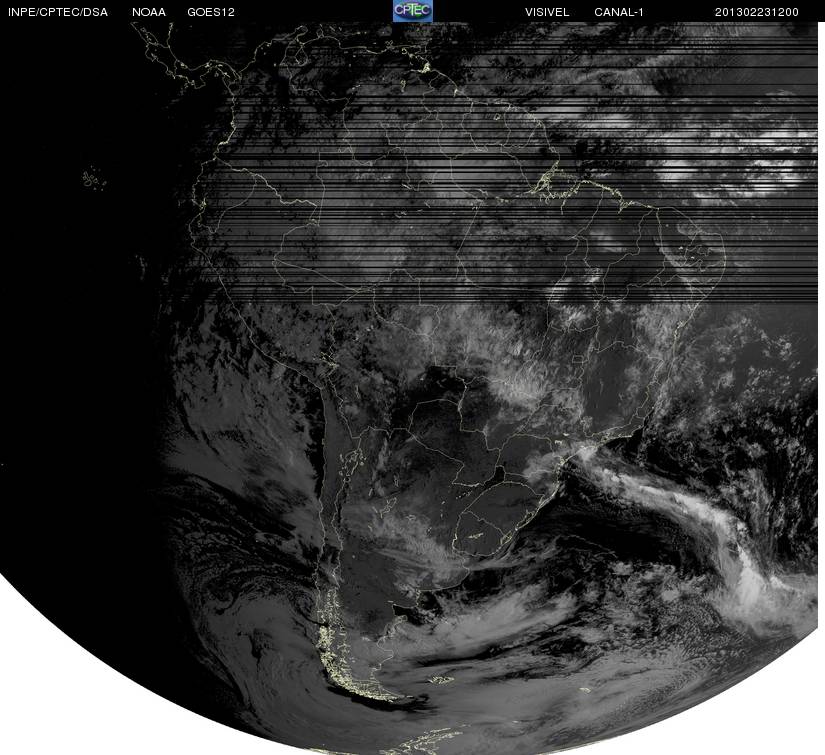Click the GOES12 satellite label
This screenshot has width=825, height=755.
click(x=211, y=12)
